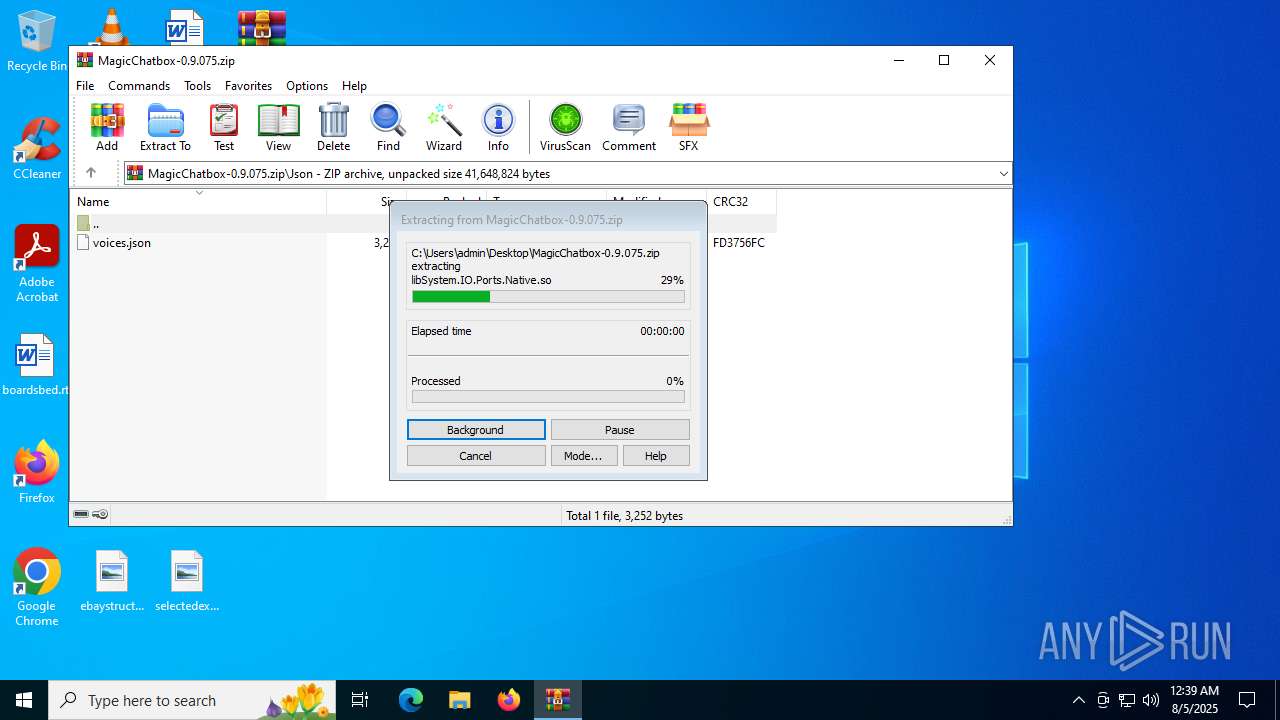Sort by the CRC32 column header

click(741, 201)
